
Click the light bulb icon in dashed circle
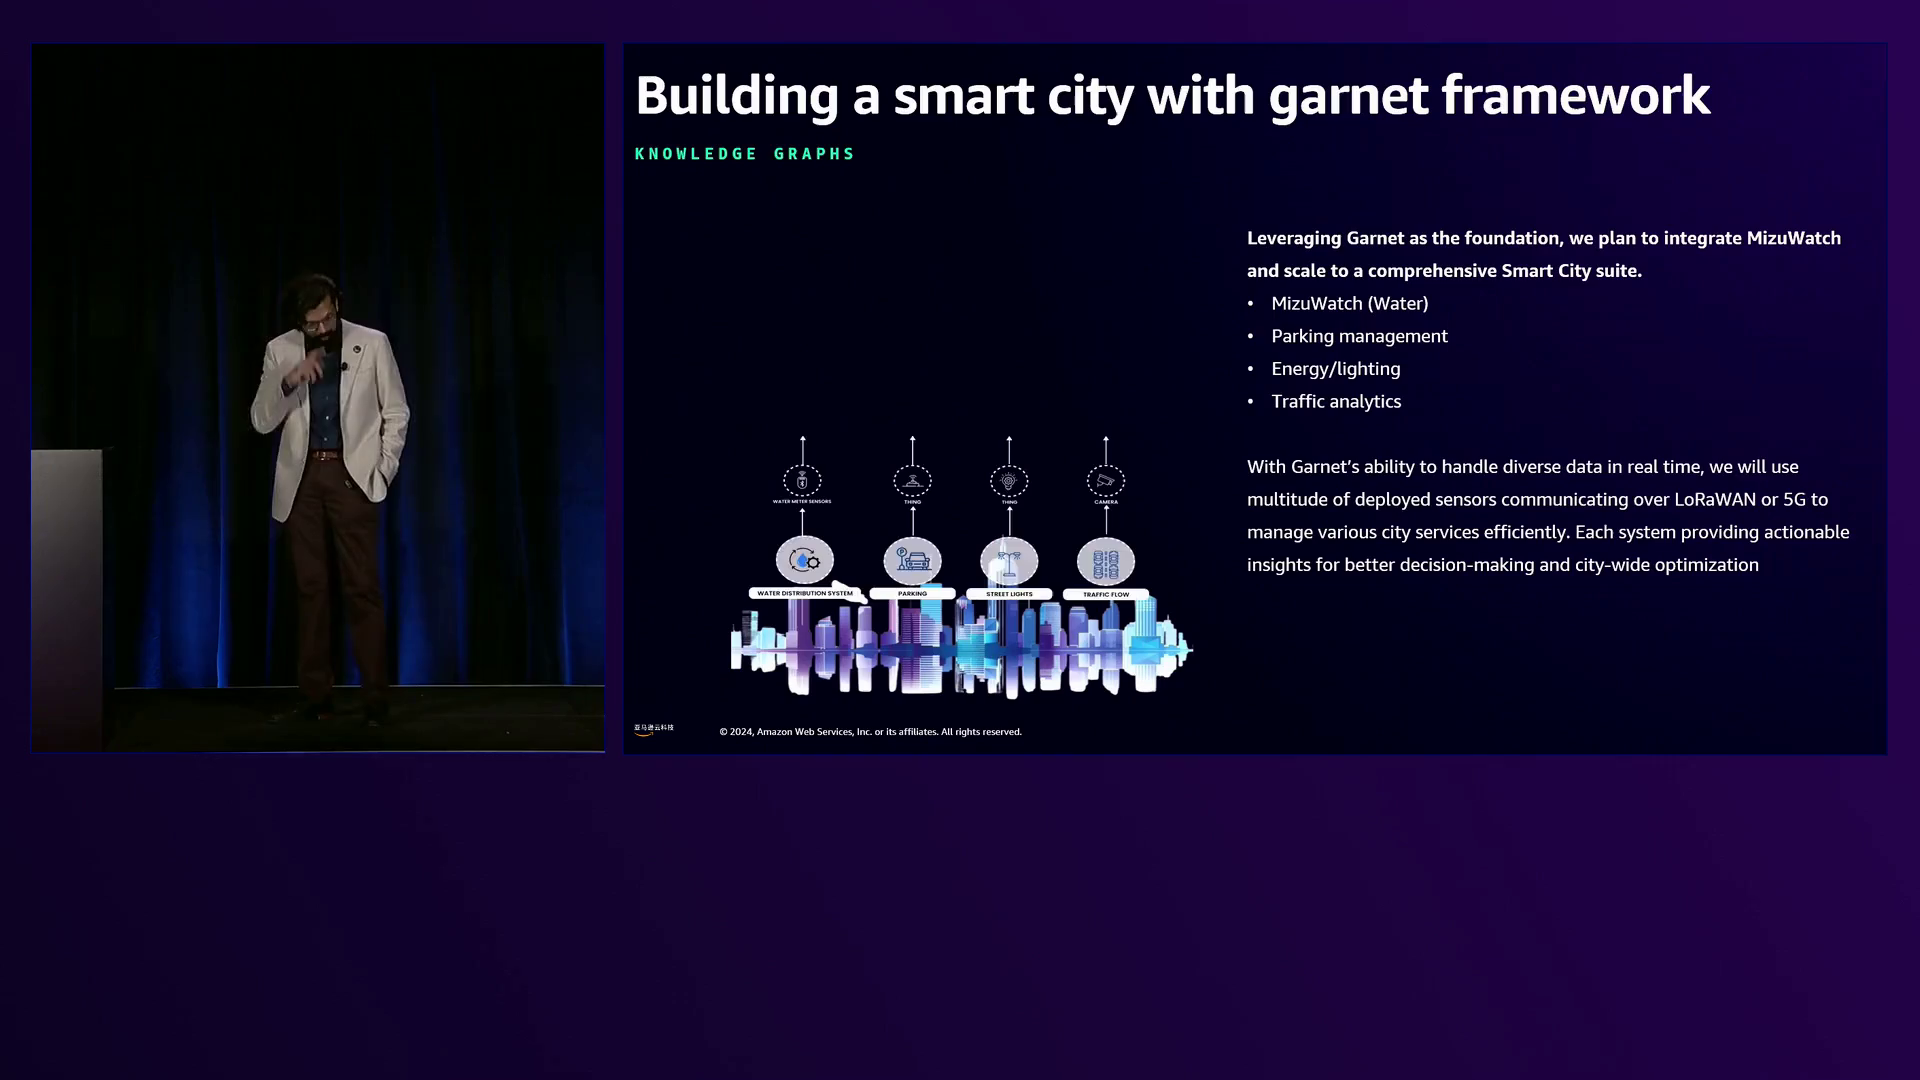coord(1009,481)
